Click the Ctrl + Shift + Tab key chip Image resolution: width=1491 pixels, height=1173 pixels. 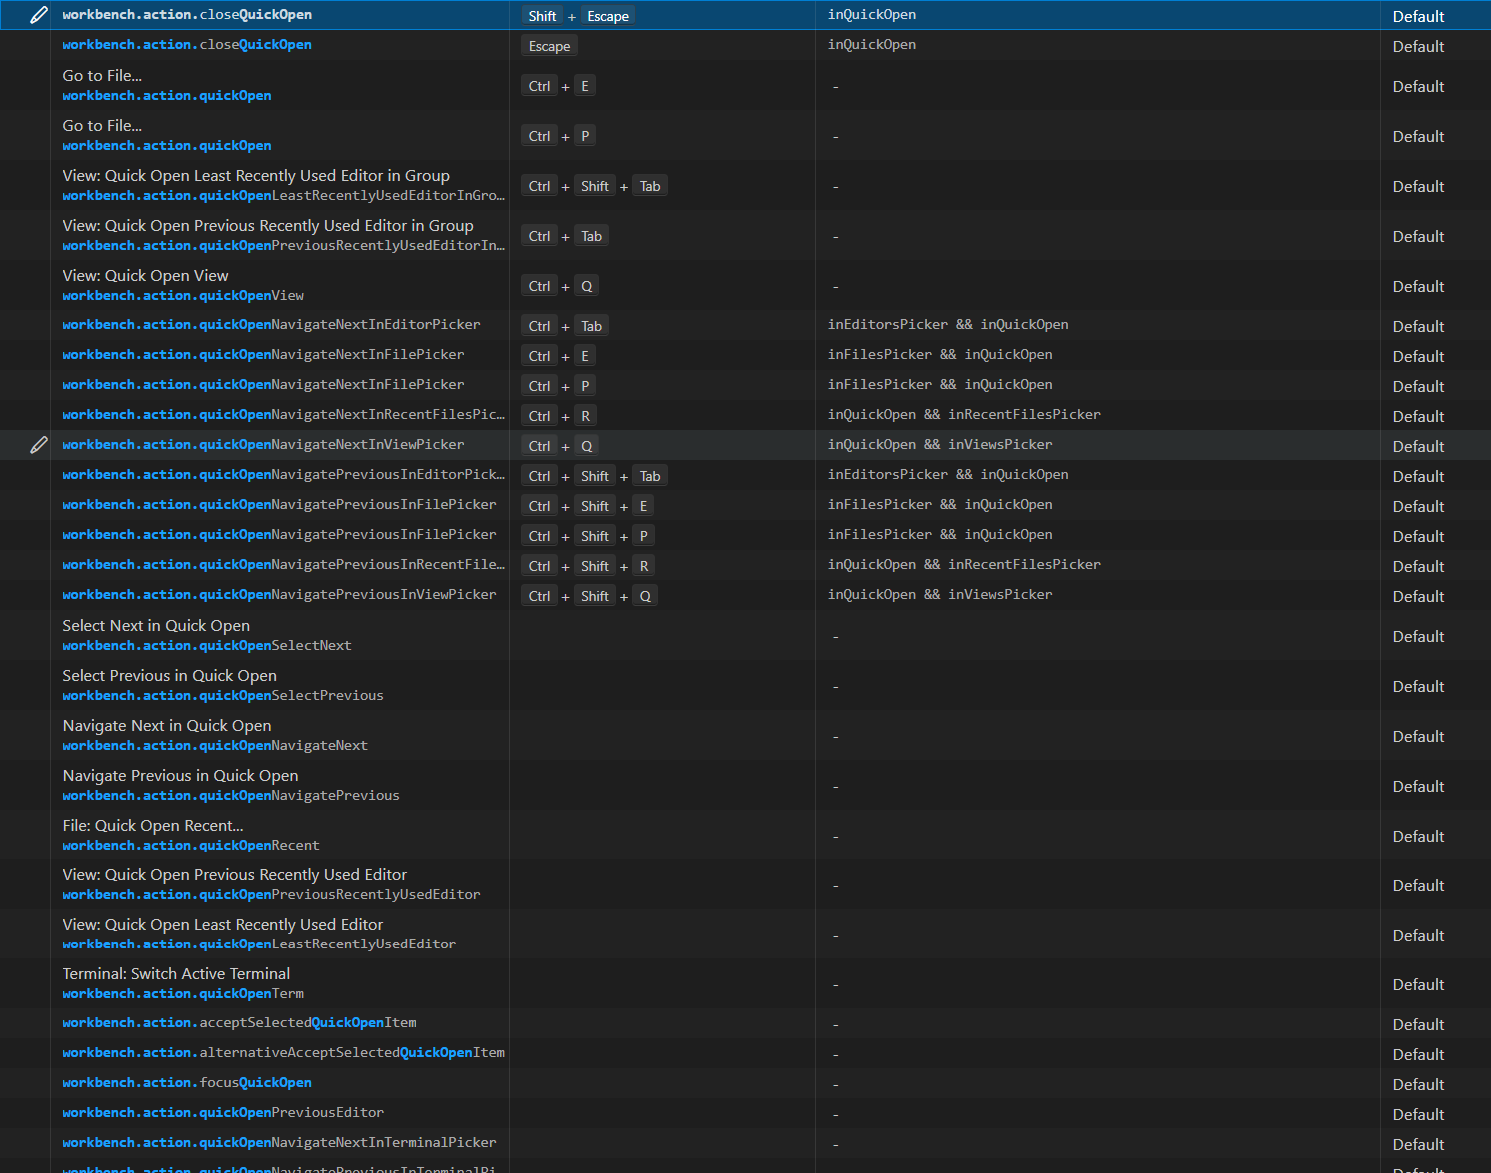[593, 185]
